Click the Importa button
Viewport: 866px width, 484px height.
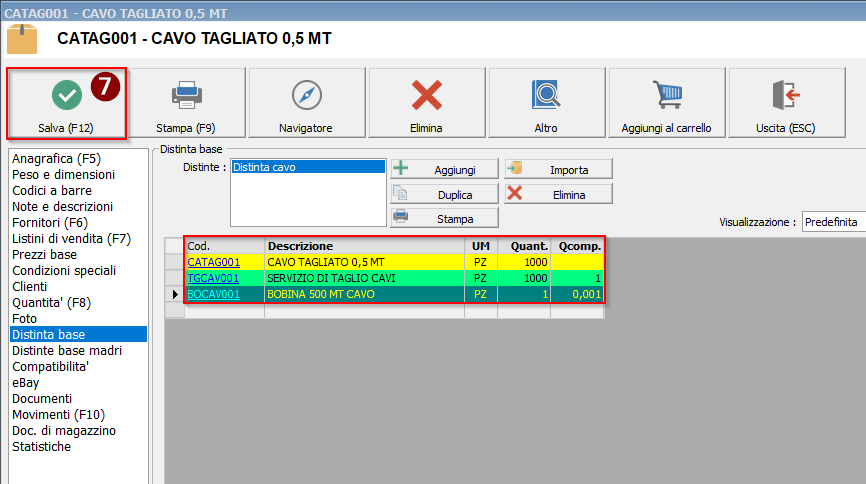click(558, 169)
